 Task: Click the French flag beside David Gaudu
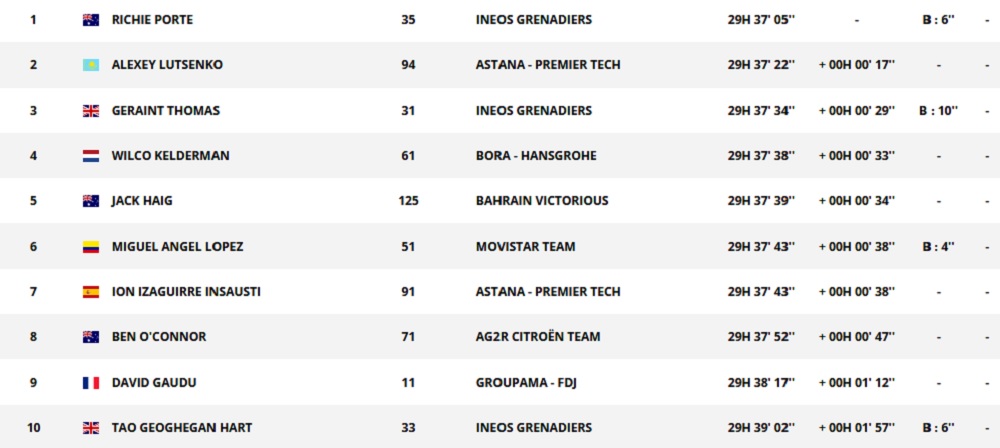(91, 383)
